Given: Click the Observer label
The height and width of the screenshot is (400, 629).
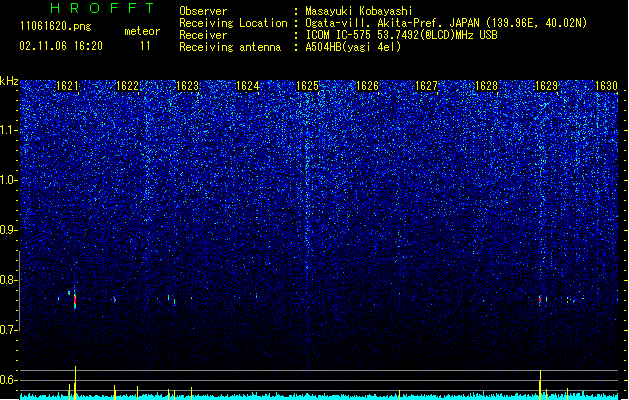Looking at the screenshot, I should coord(203,11).
